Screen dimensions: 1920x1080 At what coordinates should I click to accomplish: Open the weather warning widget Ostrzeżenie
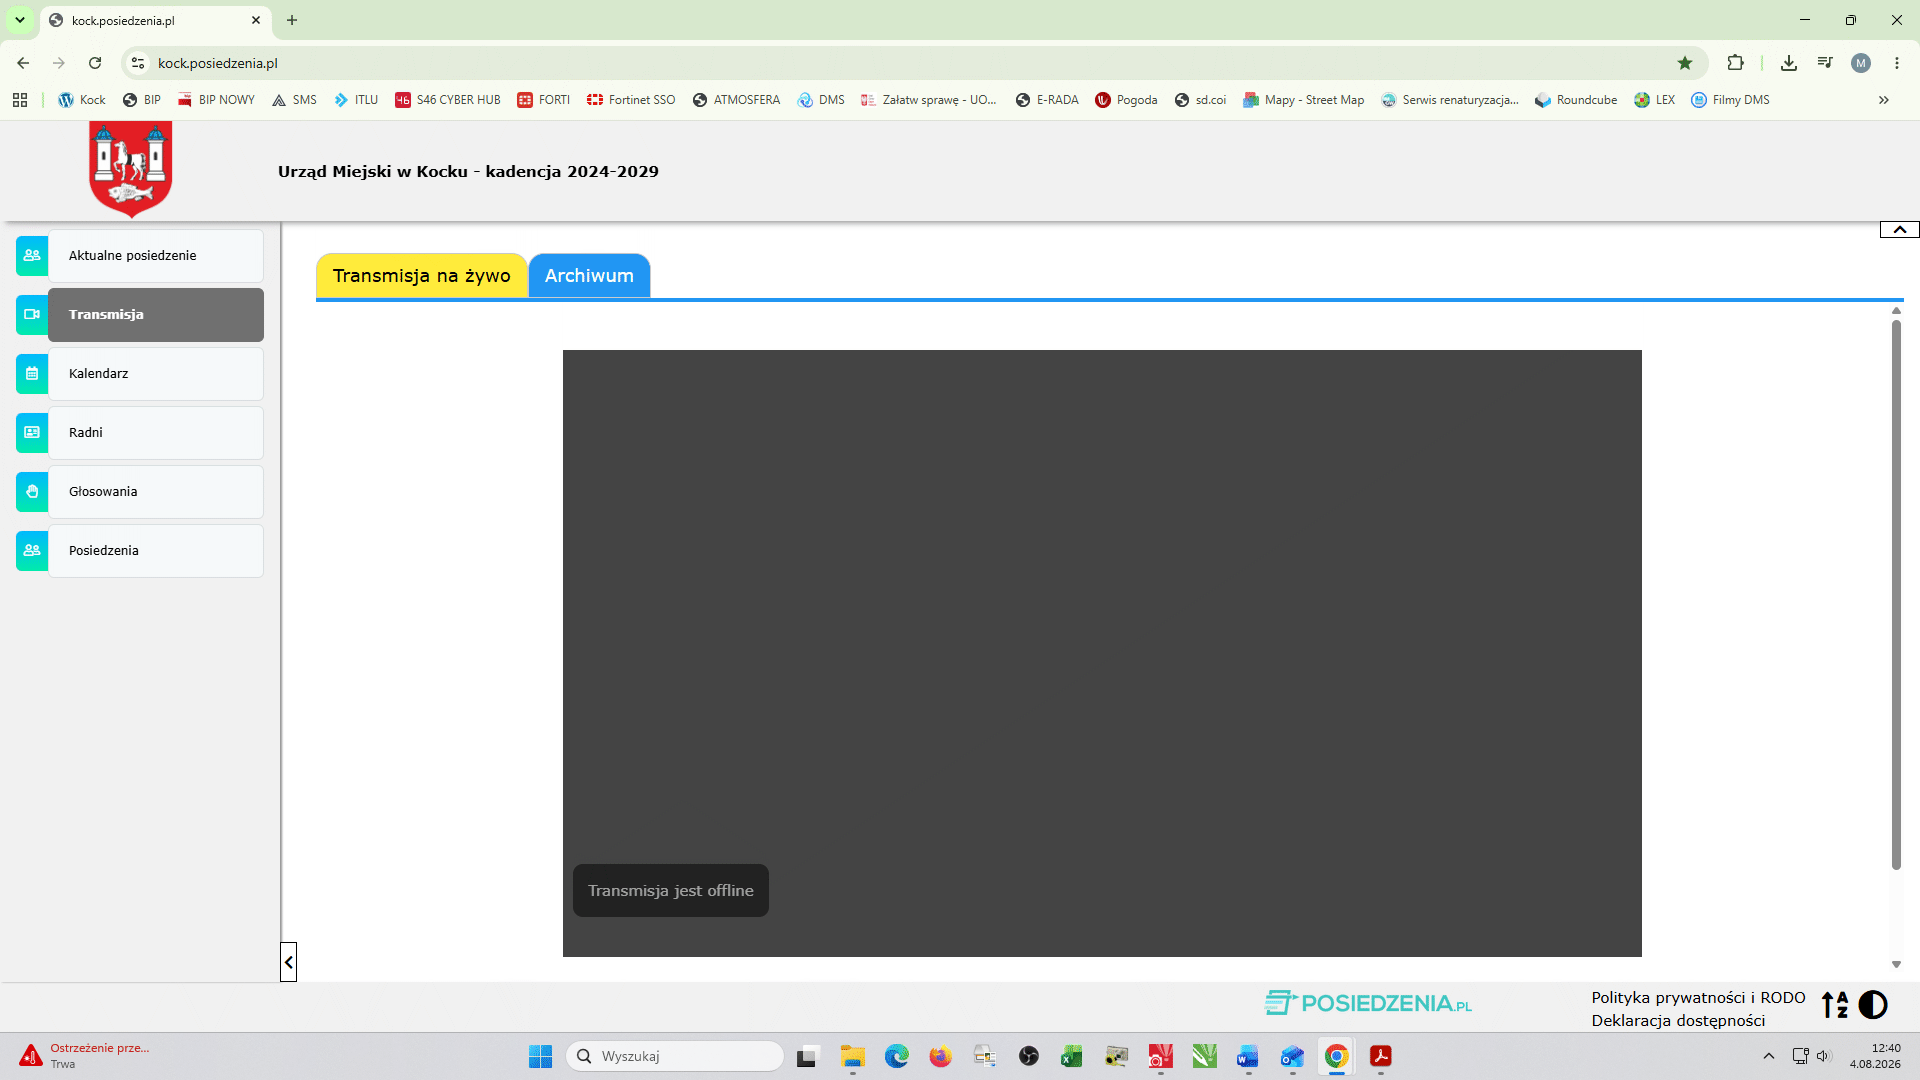[x=85, y=1056]
